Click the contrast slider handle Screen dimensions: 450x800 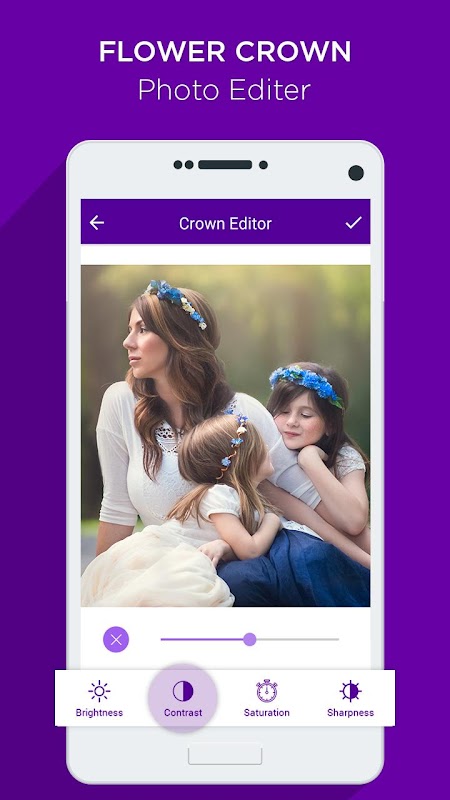tap(249, 639)
